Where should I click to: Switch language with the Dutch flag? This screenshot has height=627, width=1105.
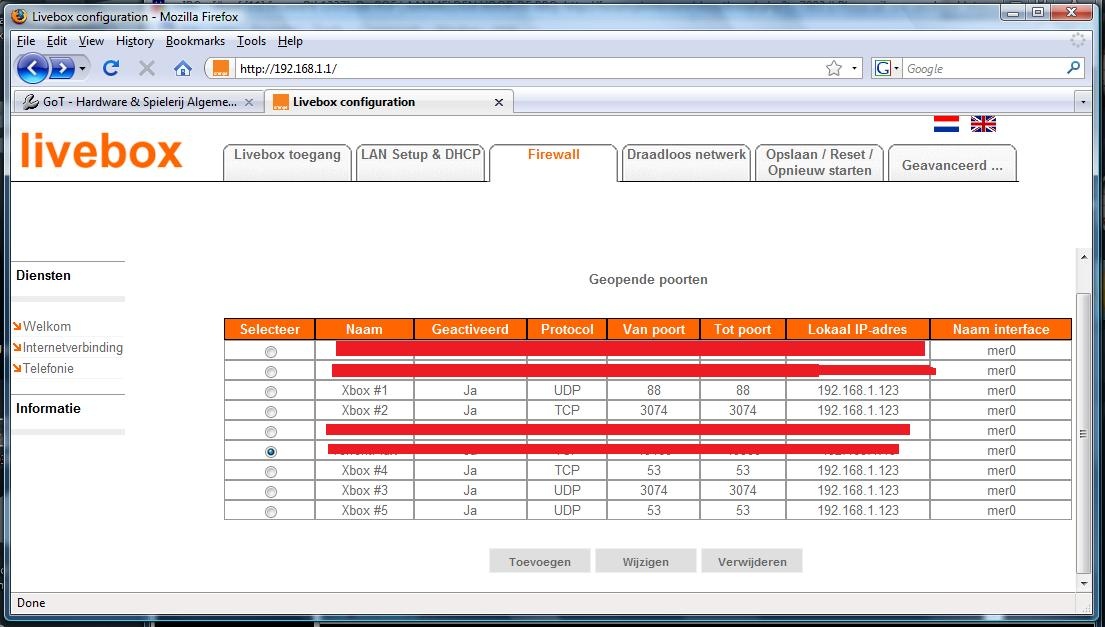pyautogui.click(x=946, y=125)
